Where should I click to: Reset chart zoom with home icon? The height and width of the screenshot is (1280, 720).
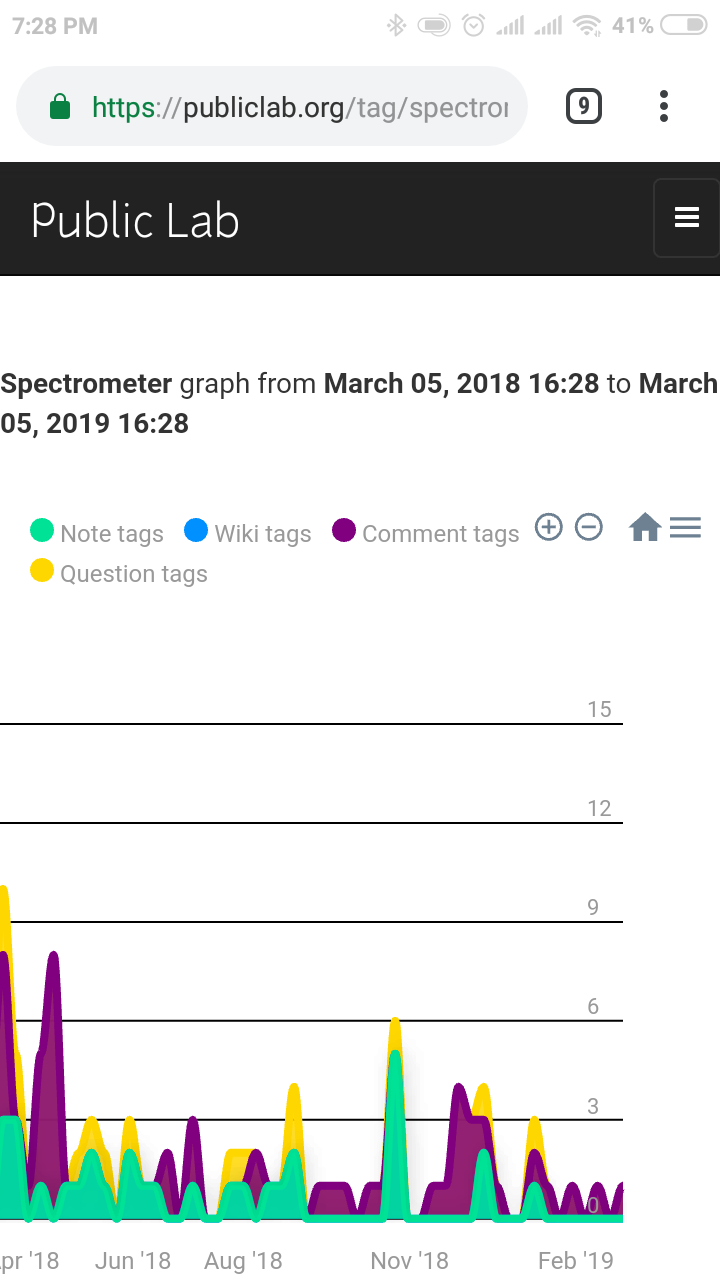pyautogui.click(x=645, y=527)
